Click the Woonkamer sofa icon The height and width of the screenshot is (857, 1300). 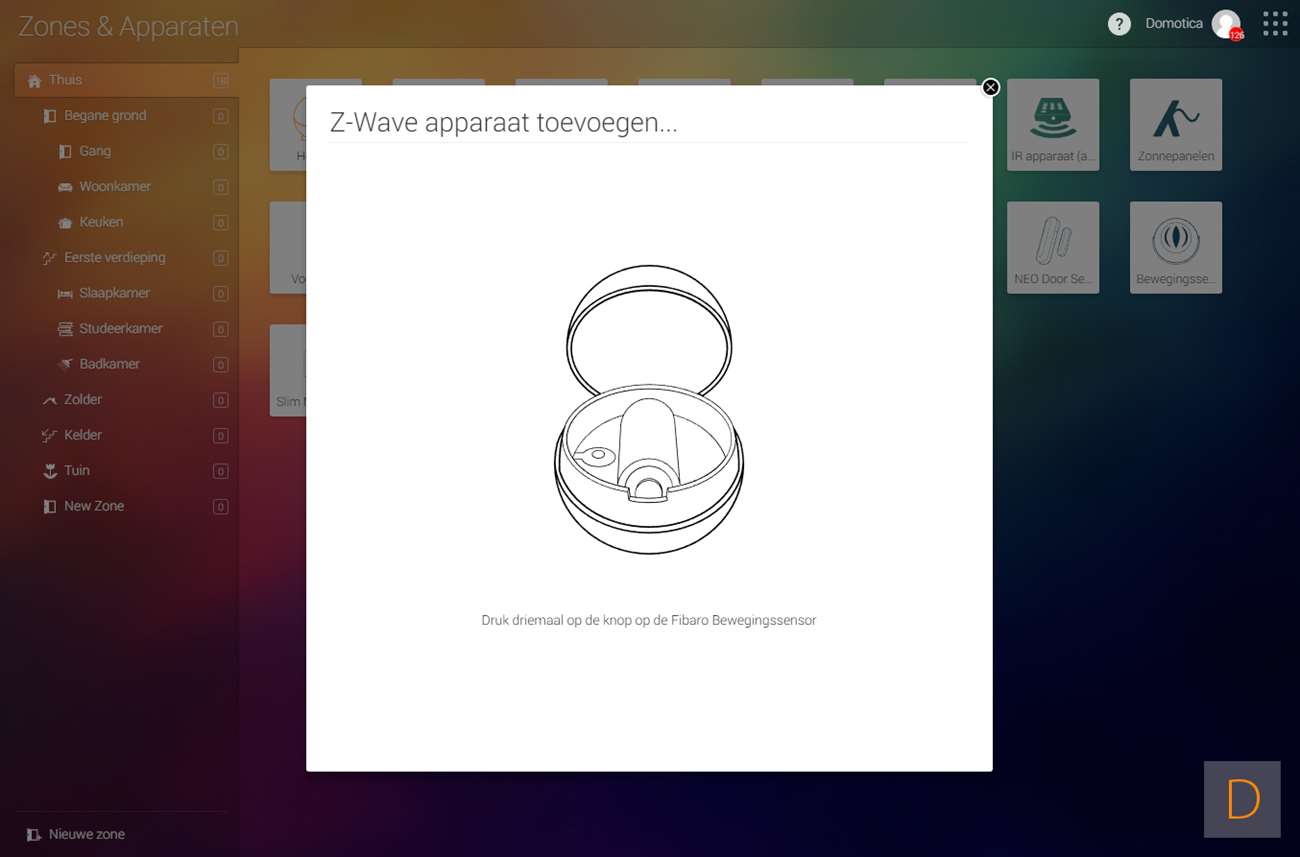coord(65,187)
